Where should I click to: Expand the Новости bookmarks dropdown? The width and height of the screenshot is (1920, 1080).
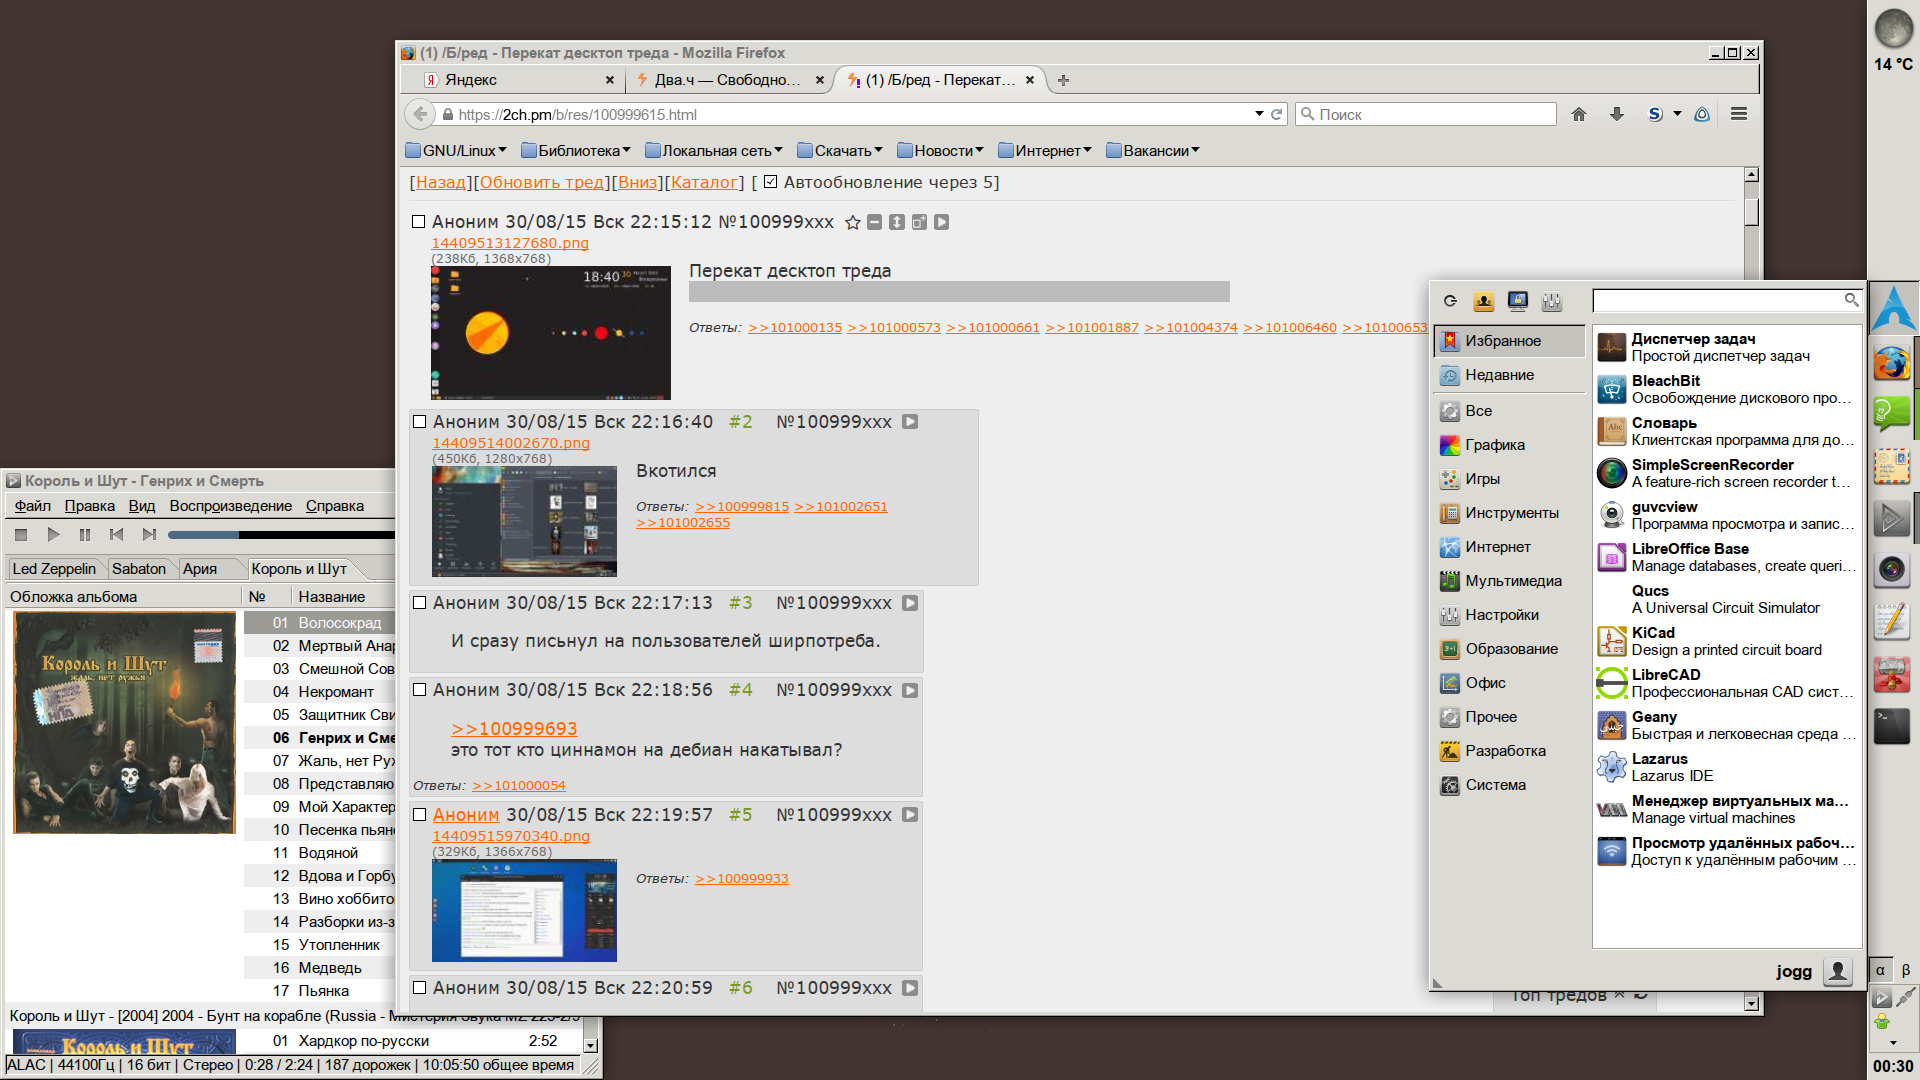(940, 151)
